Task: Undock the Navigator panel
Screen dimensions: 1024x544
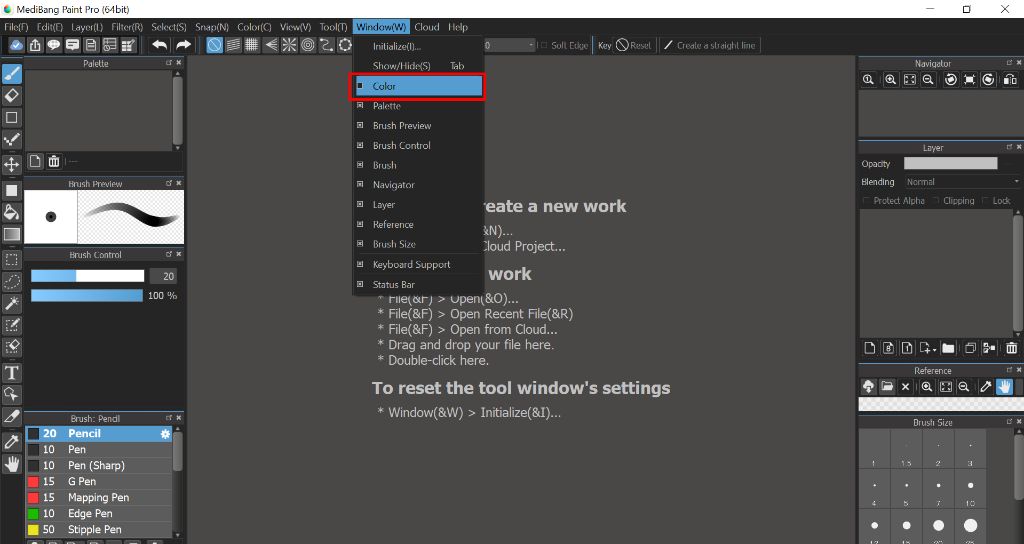Action: coord(1009,63)
